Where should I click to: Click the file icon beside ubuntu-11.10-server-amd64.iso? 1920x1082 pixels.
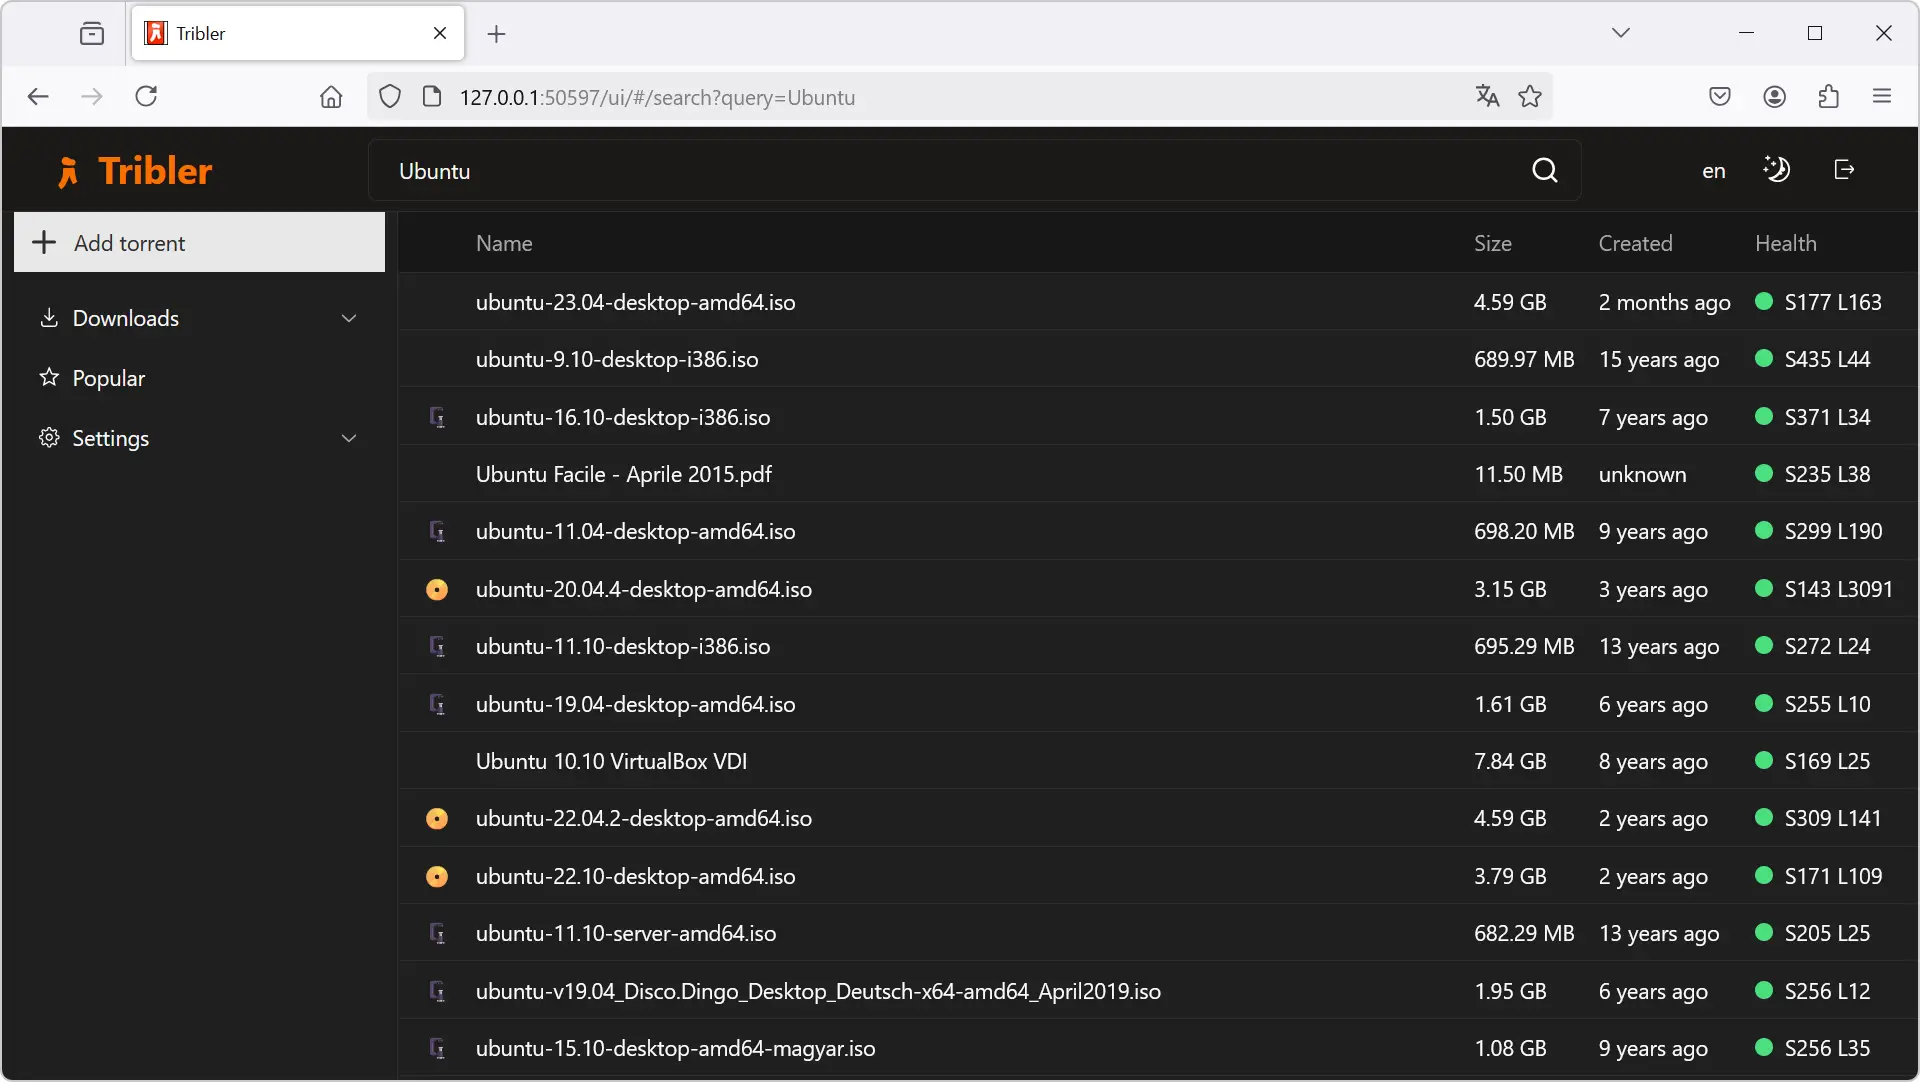[437, 933]
